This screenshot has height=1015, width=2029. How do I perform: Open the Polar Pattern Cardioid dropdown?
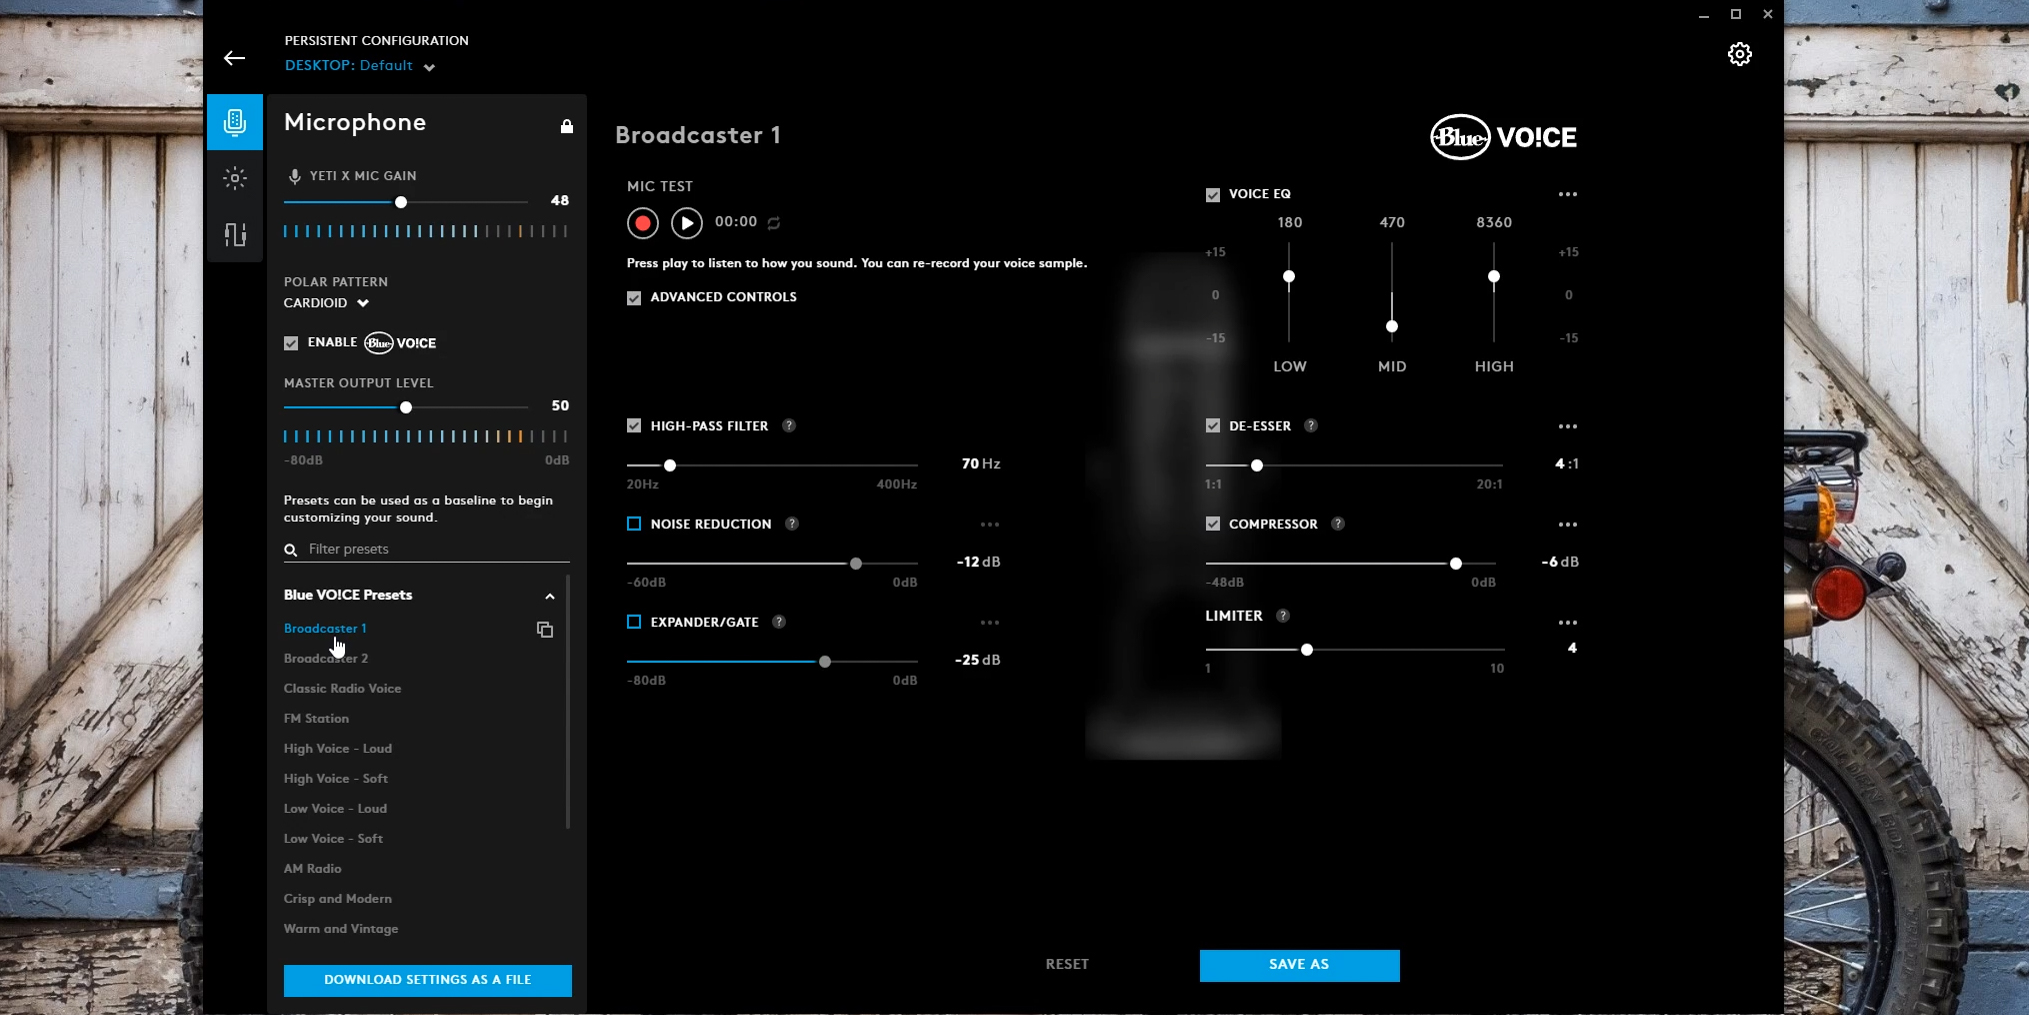point(327,303)
